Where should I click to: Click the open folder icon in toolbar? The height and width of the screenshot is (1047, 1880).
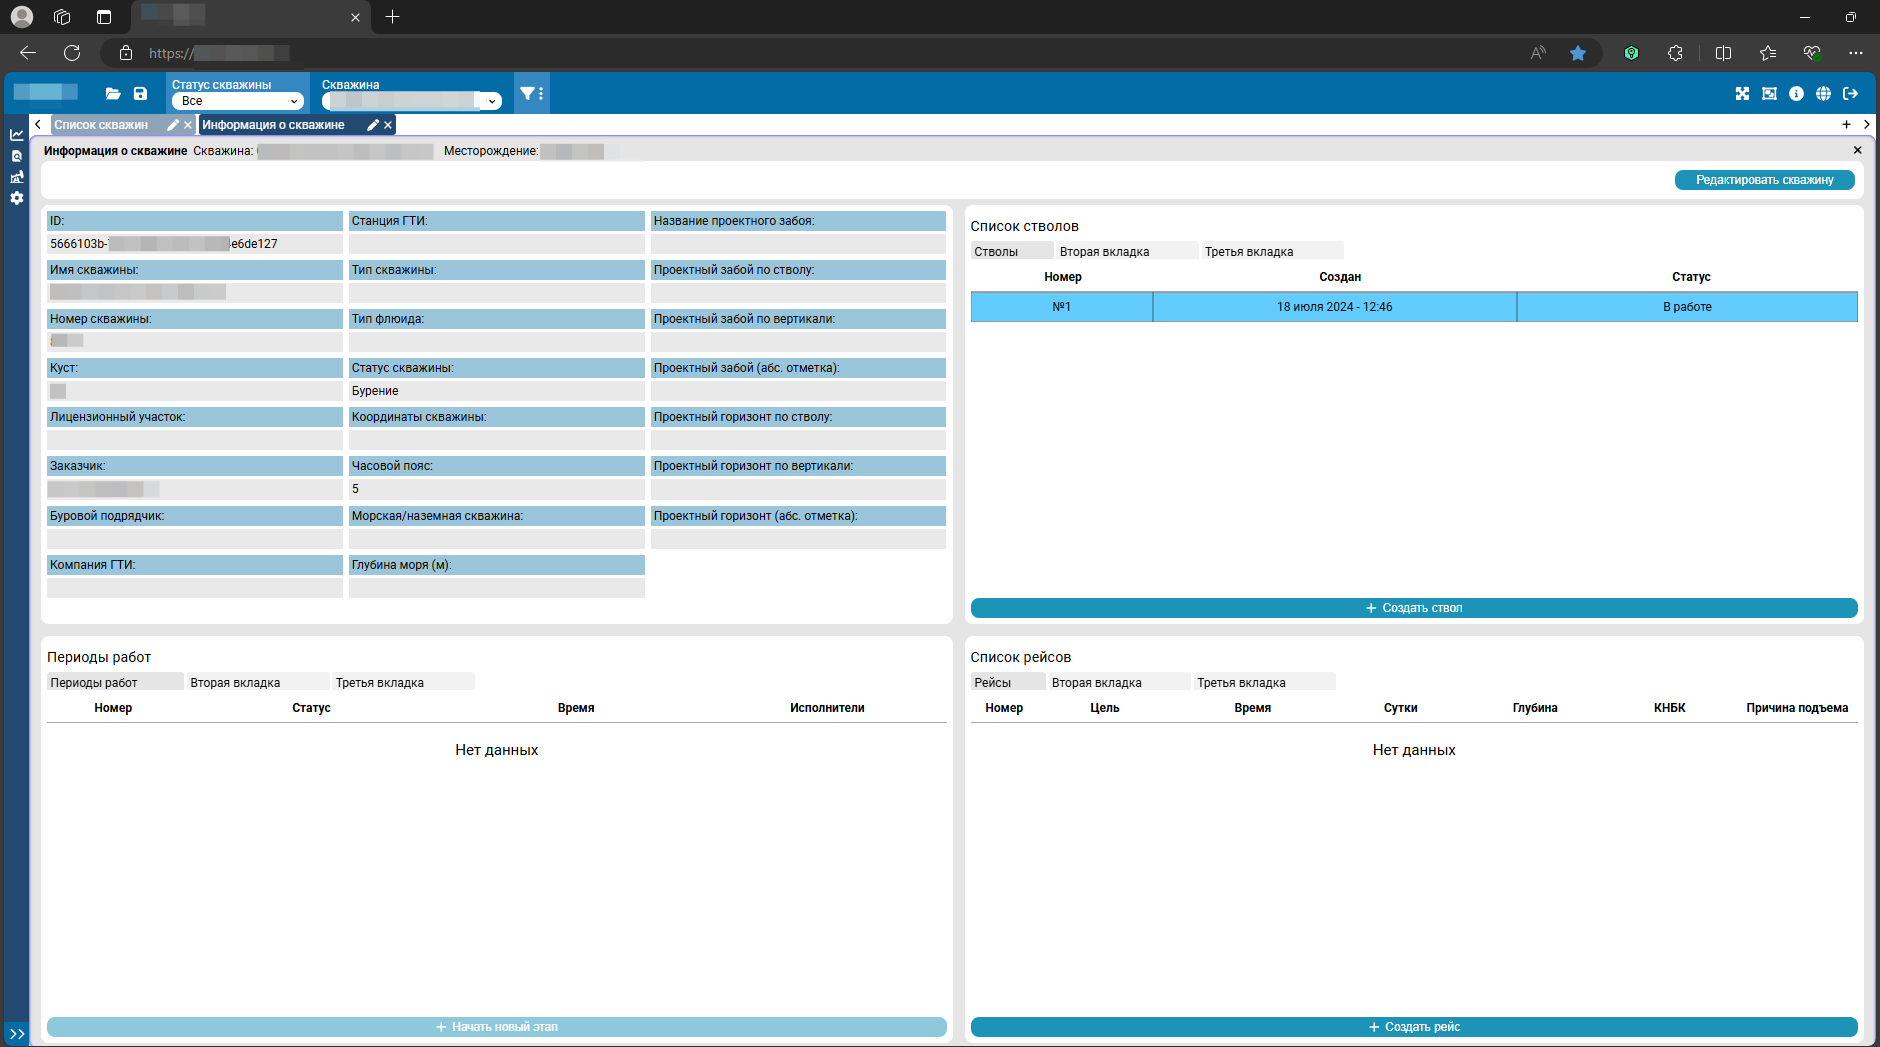point(113,94)
